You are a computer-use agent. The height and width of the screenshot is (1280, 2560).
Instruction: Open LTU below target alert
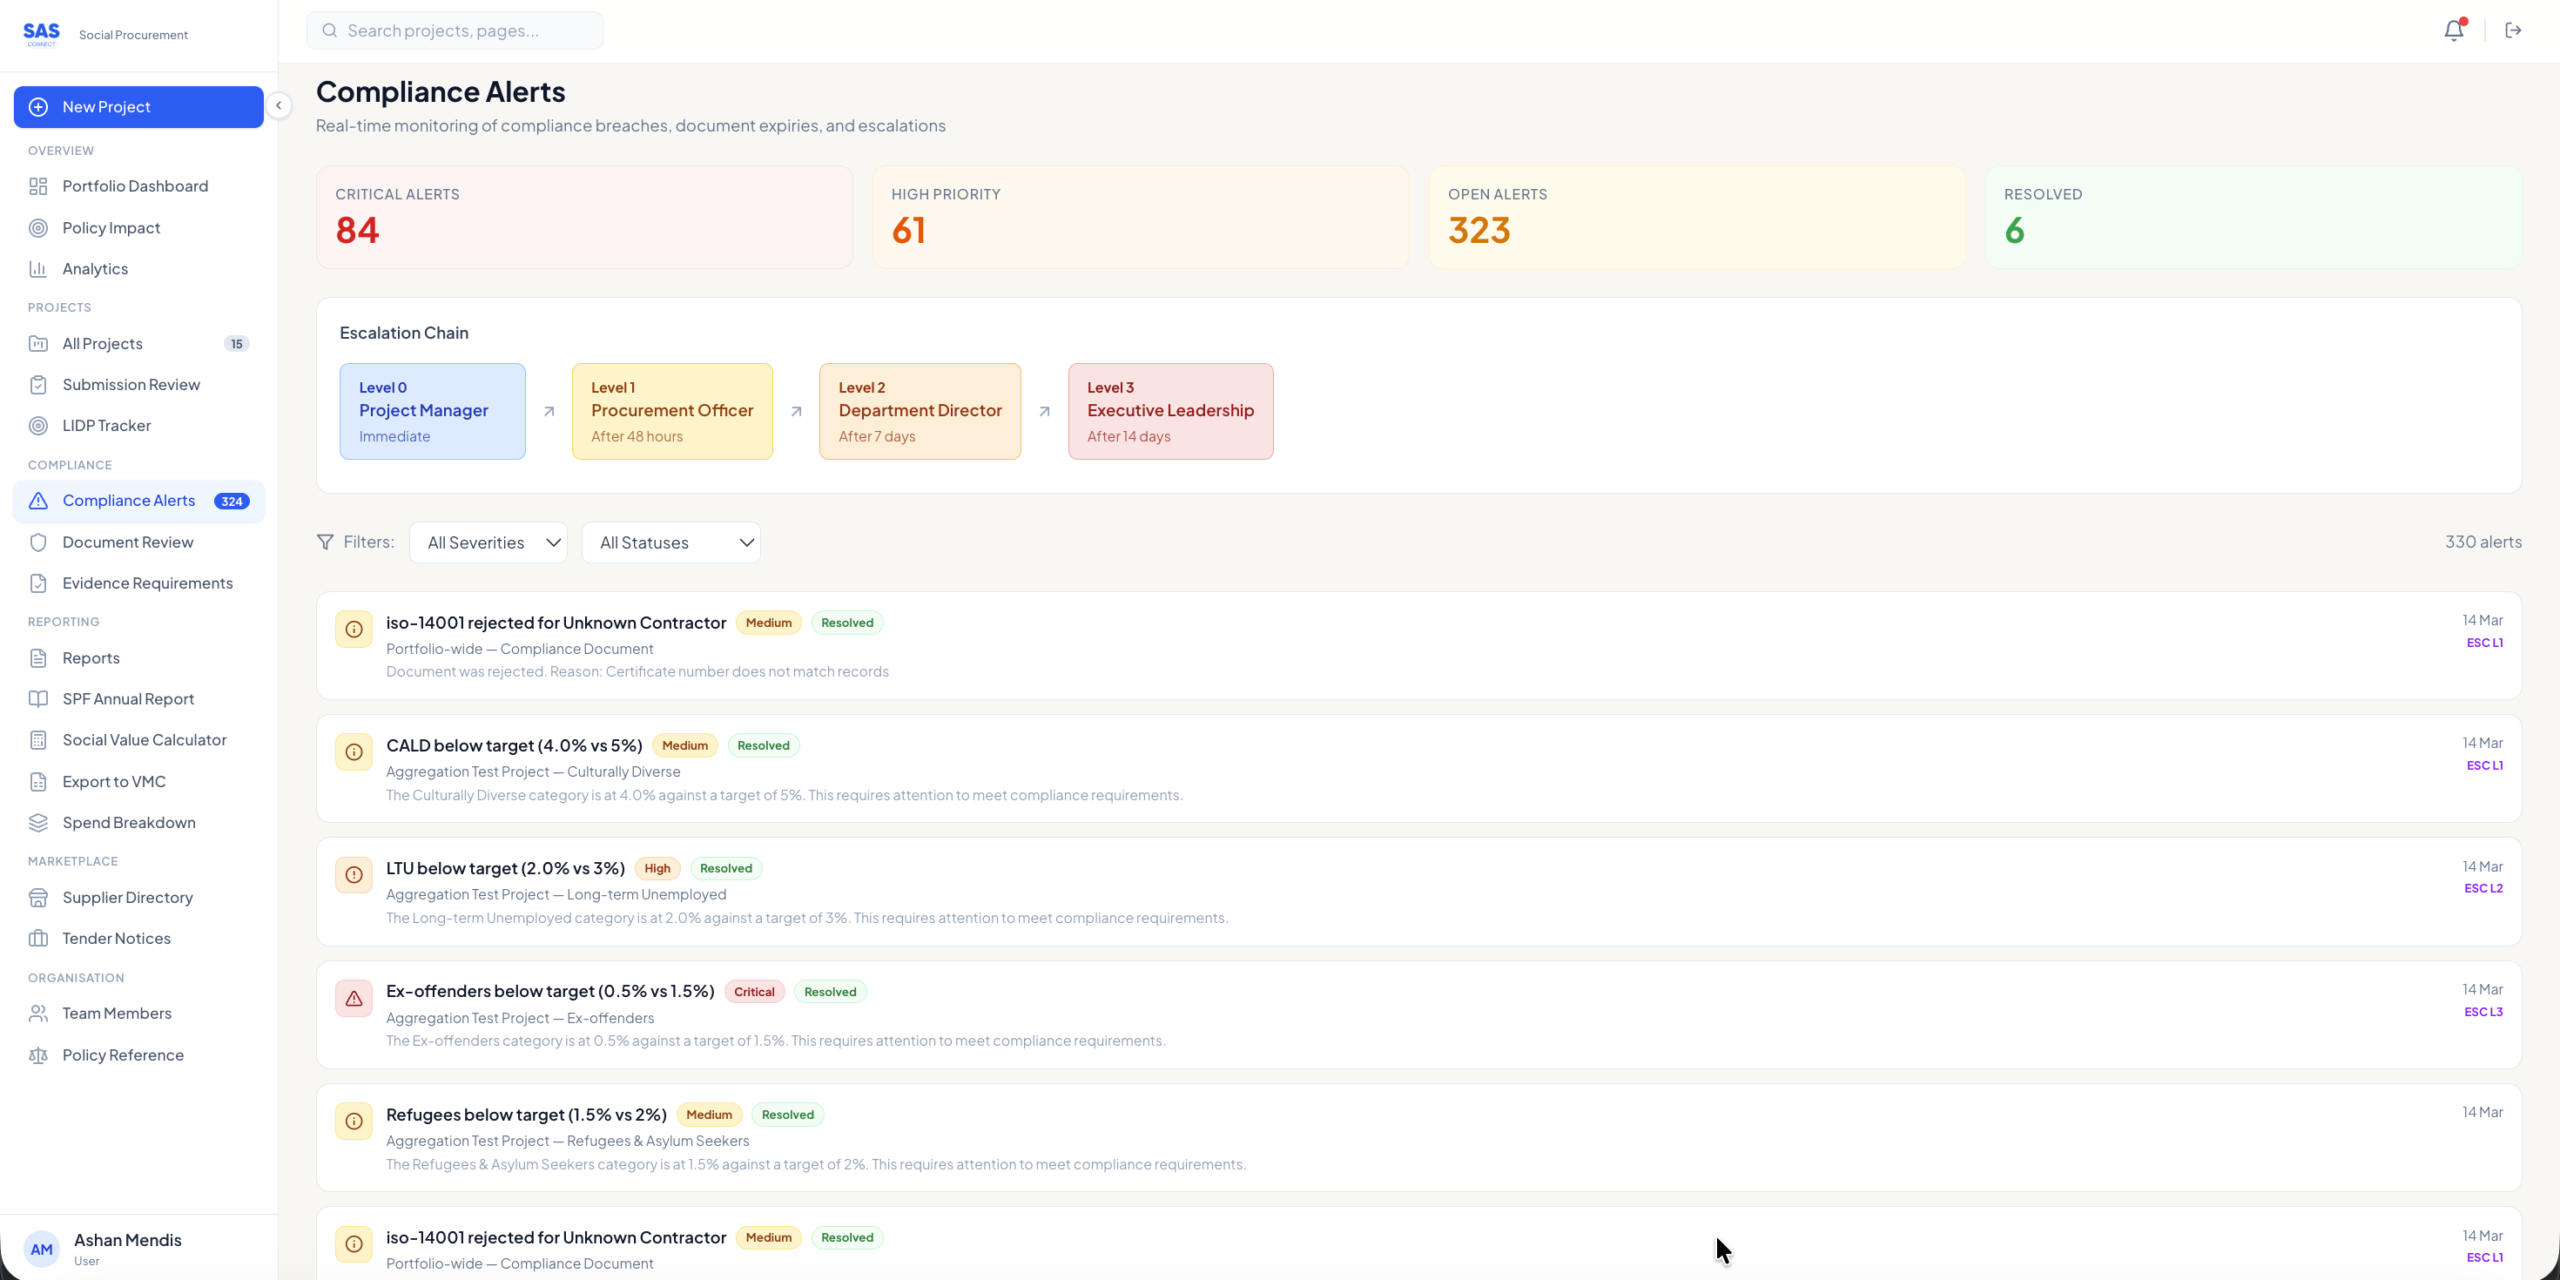[1419, 892]
